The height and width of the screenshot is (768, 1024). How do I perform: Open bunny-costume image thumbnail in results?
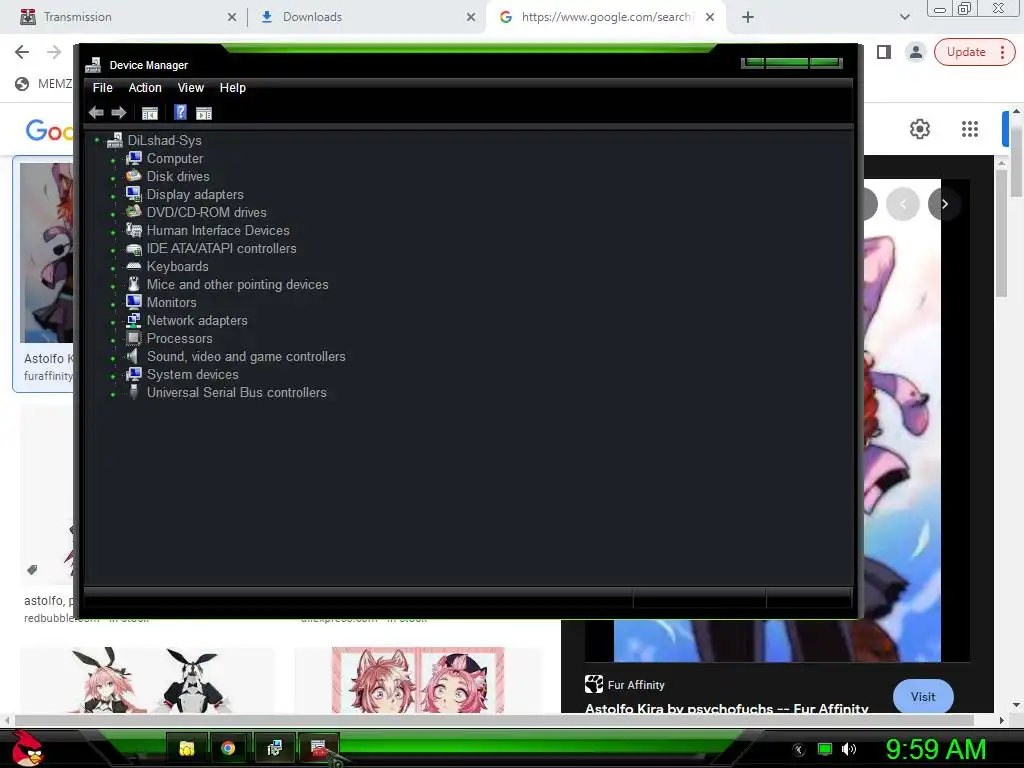coord(147,680)
